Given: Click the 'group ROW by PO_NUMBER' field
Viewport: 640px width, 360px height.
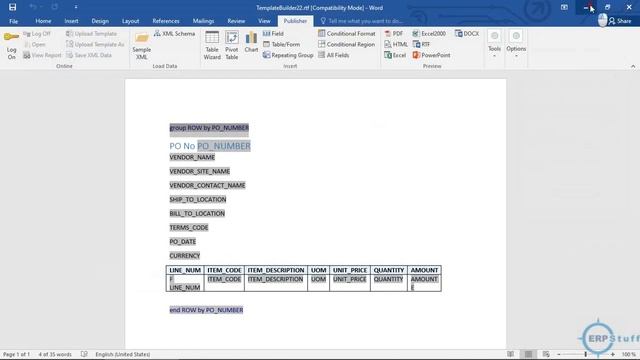Looking at the screenshot, I should point(209,128).
